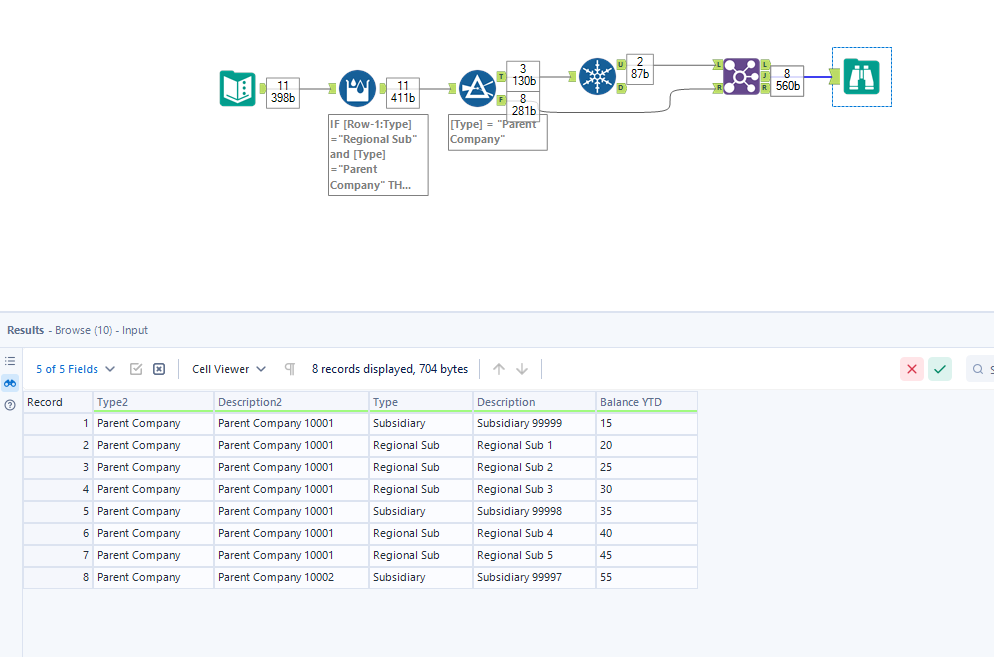Click the Filter tool's True output anchor
This screenshot has width=994, height=657.
pos(500,76)
